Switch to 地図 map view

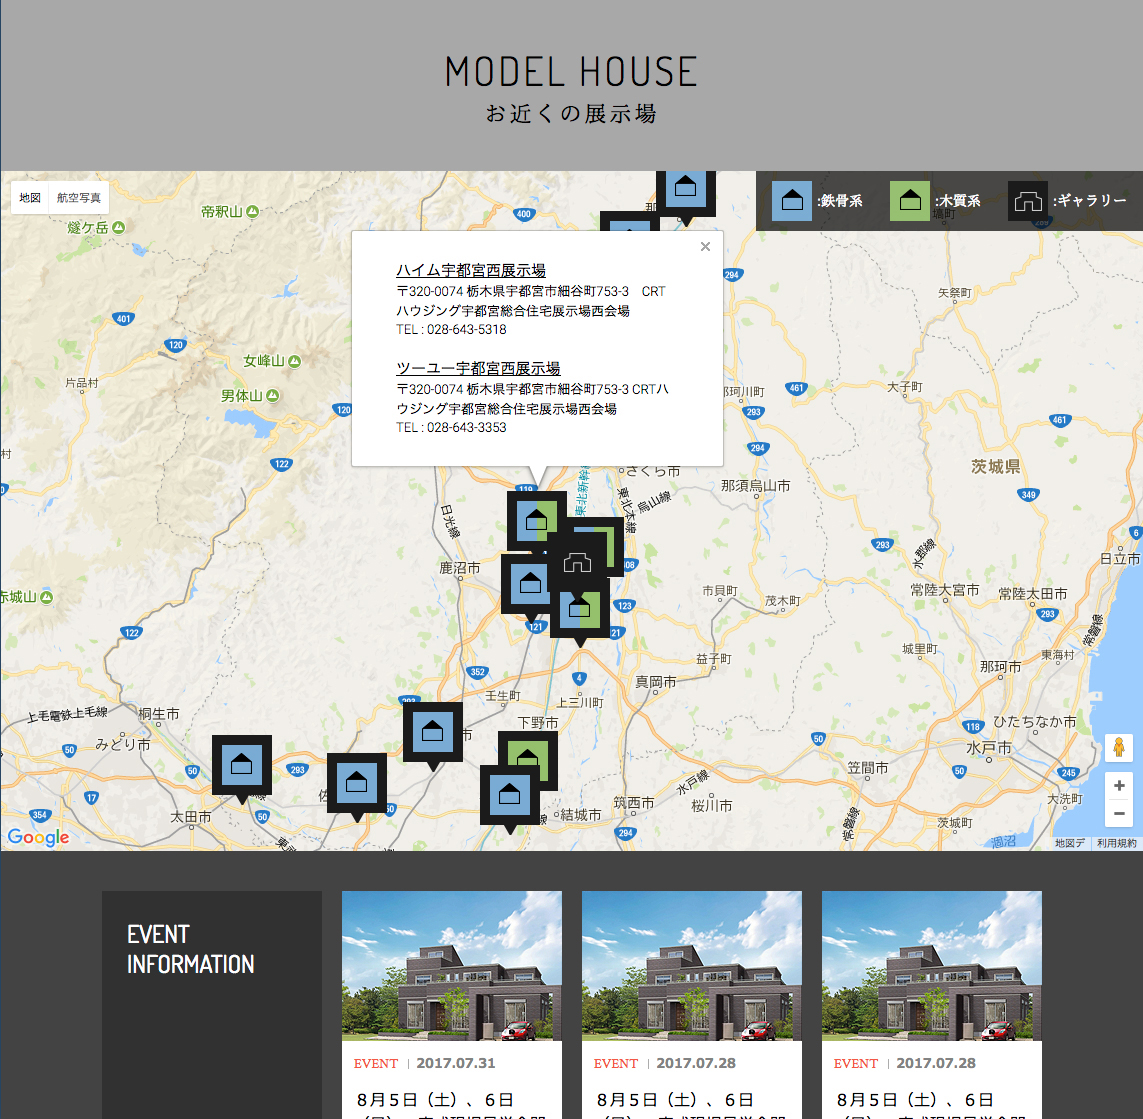(x=30, y=198)
